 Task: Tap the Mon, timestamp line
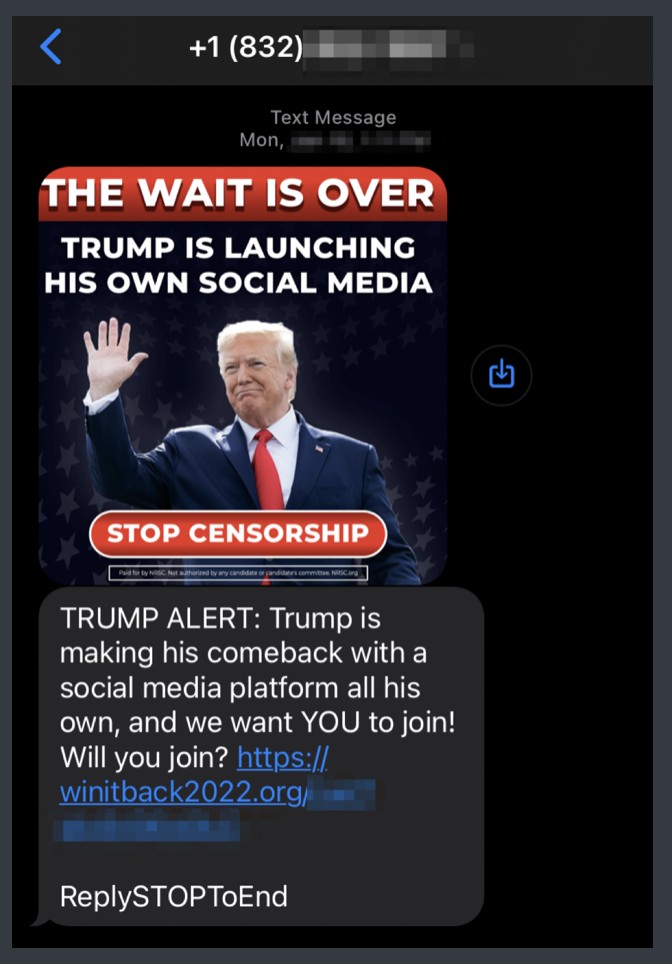pos(335,141)
